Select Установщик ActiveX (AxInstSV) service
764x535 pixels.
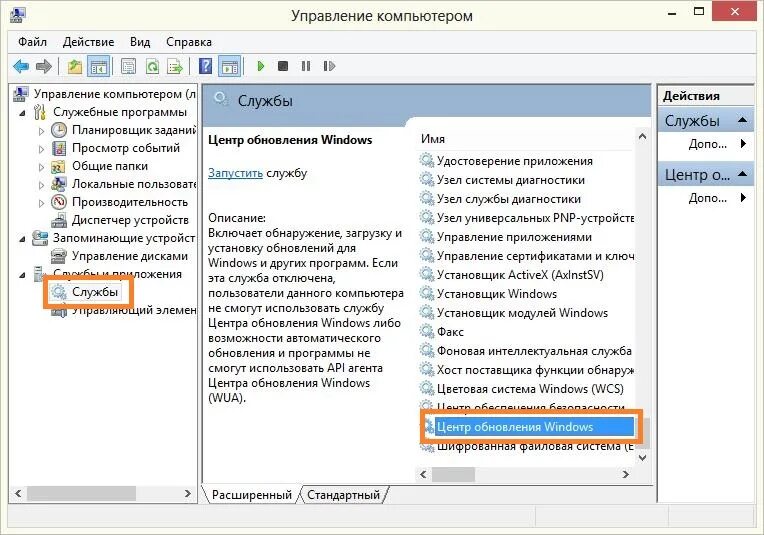click(x=520, y=275)
